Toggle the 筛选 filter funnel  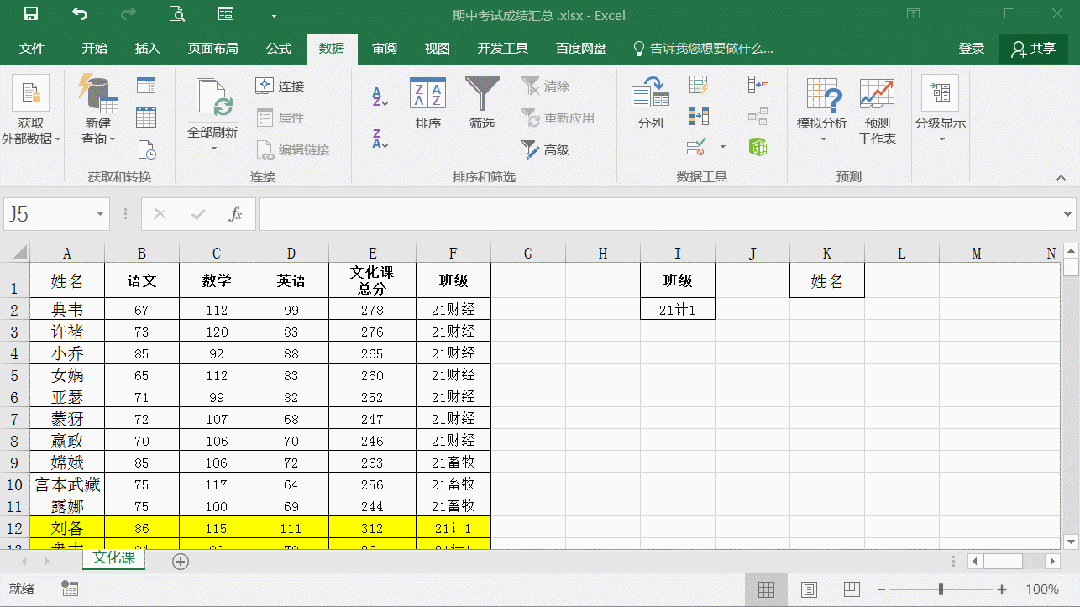(481, 103)
